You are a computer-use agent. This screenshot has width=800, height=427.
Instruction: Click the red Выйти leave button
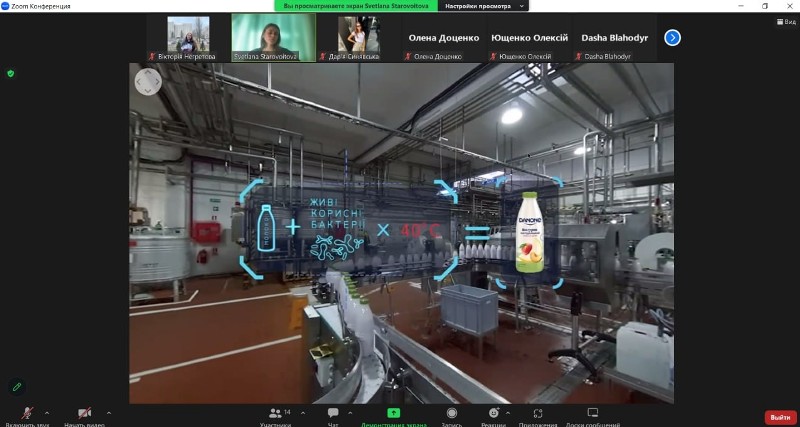click(x=781, y=417)
